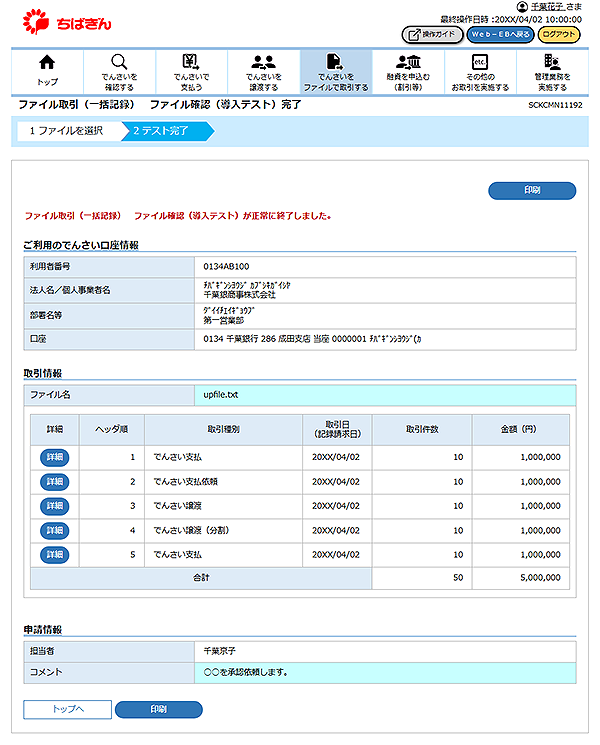600x745 pixels.
Task: Click 担当者 value 千葉京子
Action: coord(219,651)
